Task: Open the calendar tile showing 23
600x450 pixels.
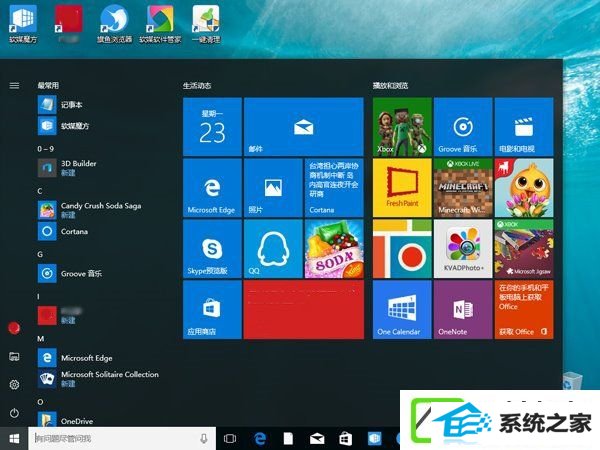Action: [212, 127]
